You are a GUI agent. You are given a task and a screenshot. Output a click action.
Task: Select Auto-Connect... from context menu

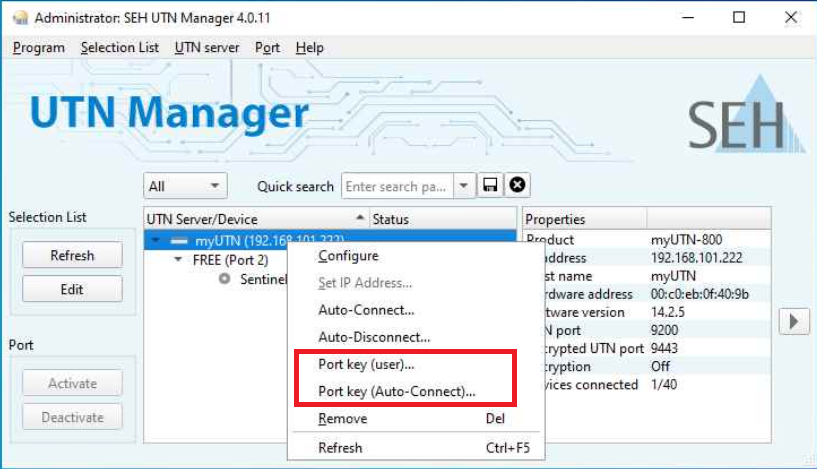click(416, 310)
